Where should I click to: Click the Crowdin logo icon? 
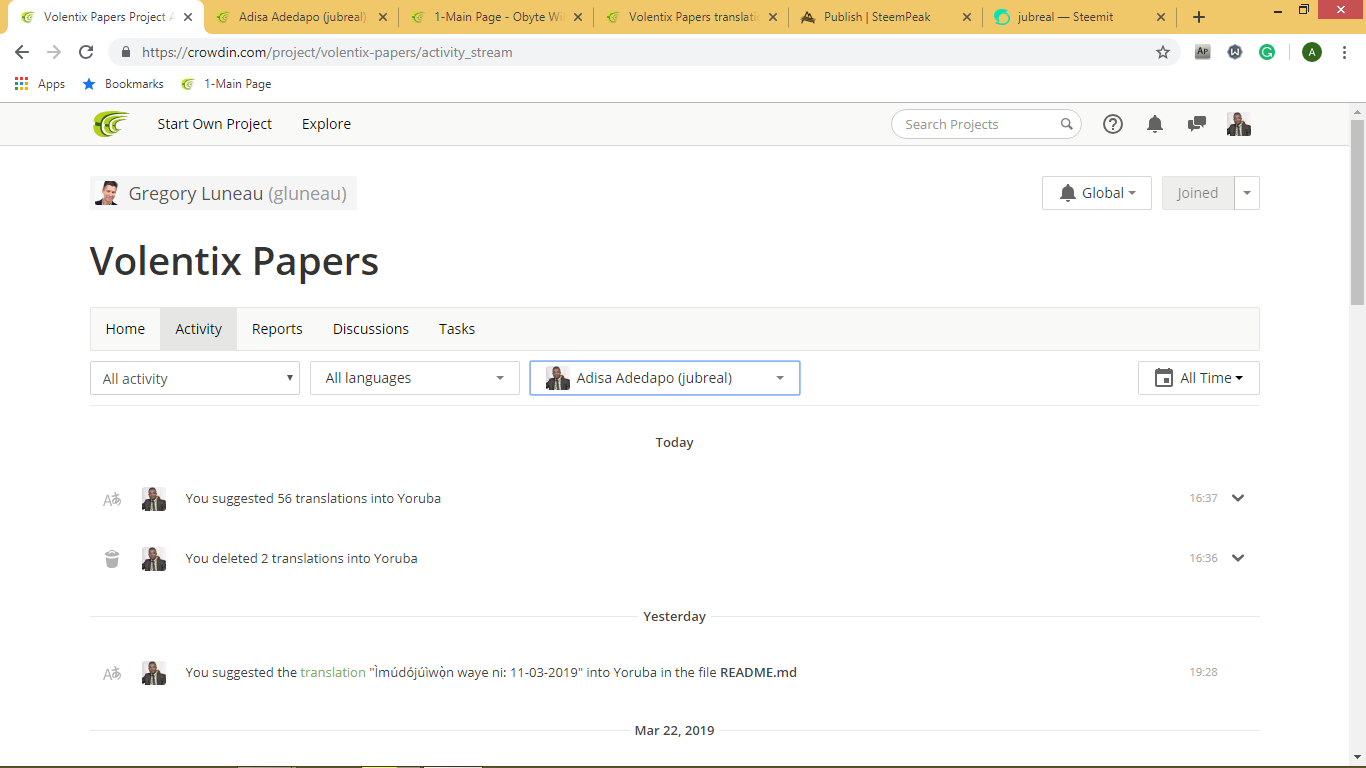pos(111,124)
